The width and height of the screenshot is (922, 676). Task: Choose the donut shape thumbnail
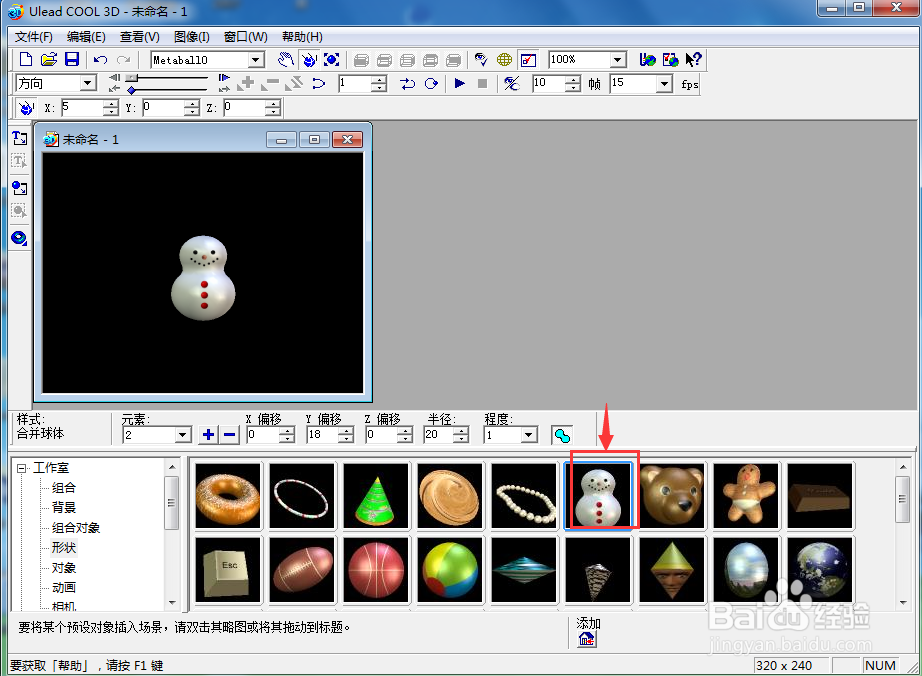[228, 496]
